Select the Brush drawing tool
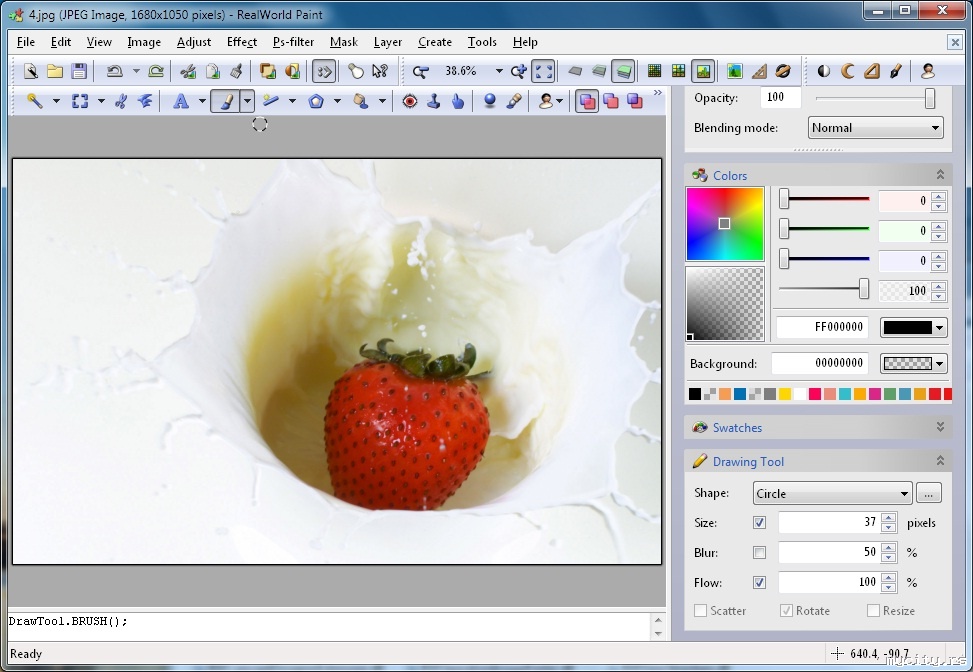The height and width of the screenshot is (672, 973). (227, 101)
